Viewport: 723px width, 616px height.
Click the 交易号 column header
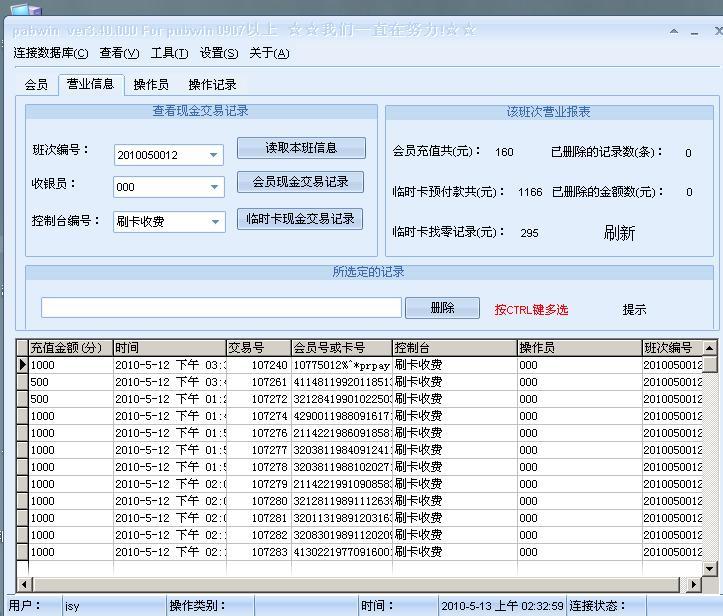[259, 348]
